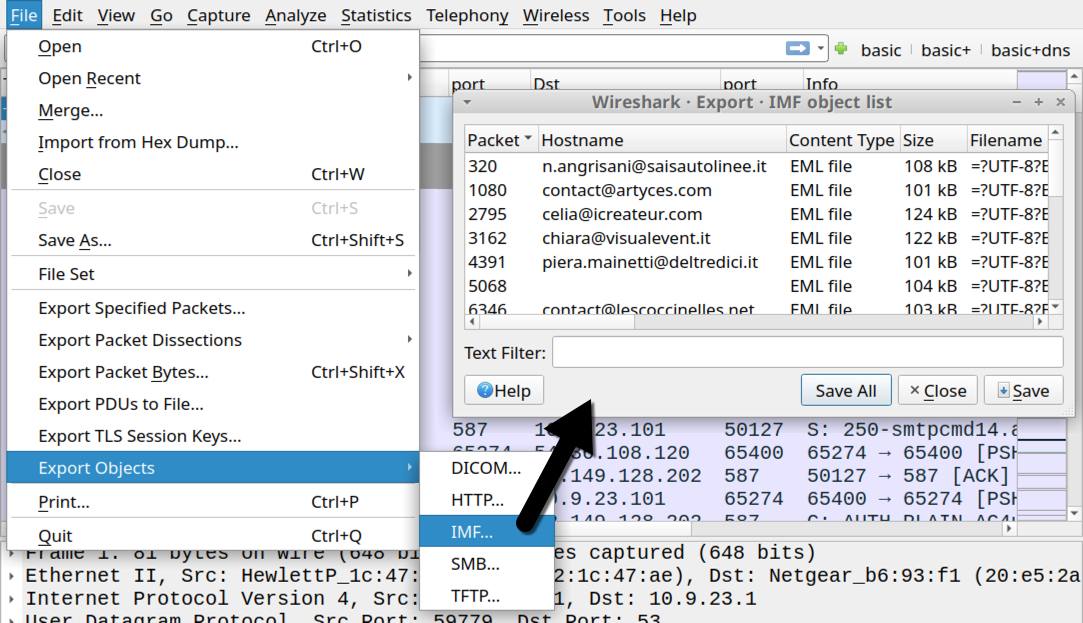This screenshot has width=1083, height=623.
Task: Apply the basic+dns filter button
Action: tap(1030, 50)
